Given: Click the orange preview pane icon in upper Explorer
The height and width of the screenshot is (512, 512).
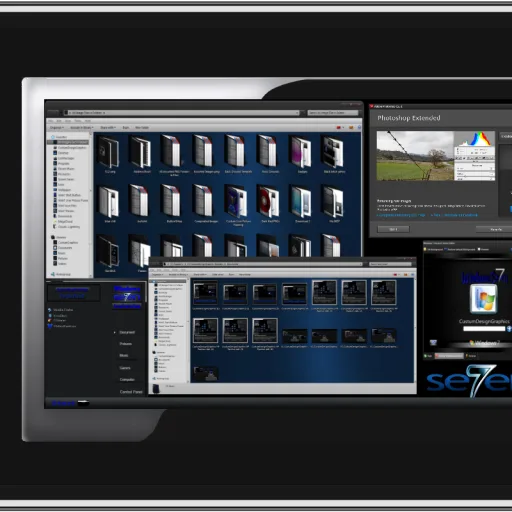Looking at the screenshot, I should [x=351, y=127].
